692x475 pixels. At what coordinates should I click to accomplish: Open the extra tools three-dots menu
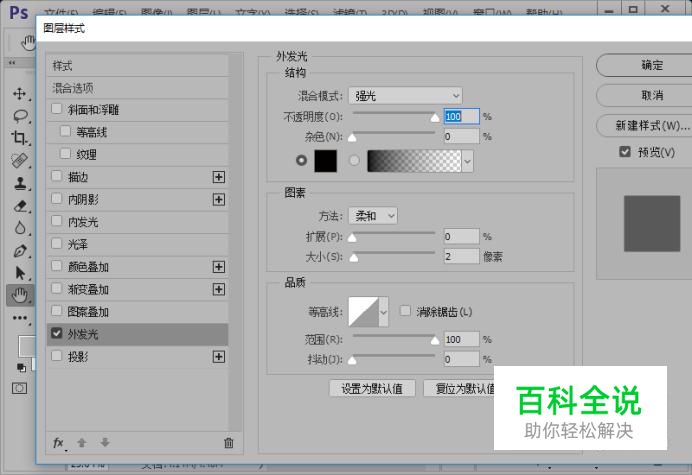coord(20,318)
